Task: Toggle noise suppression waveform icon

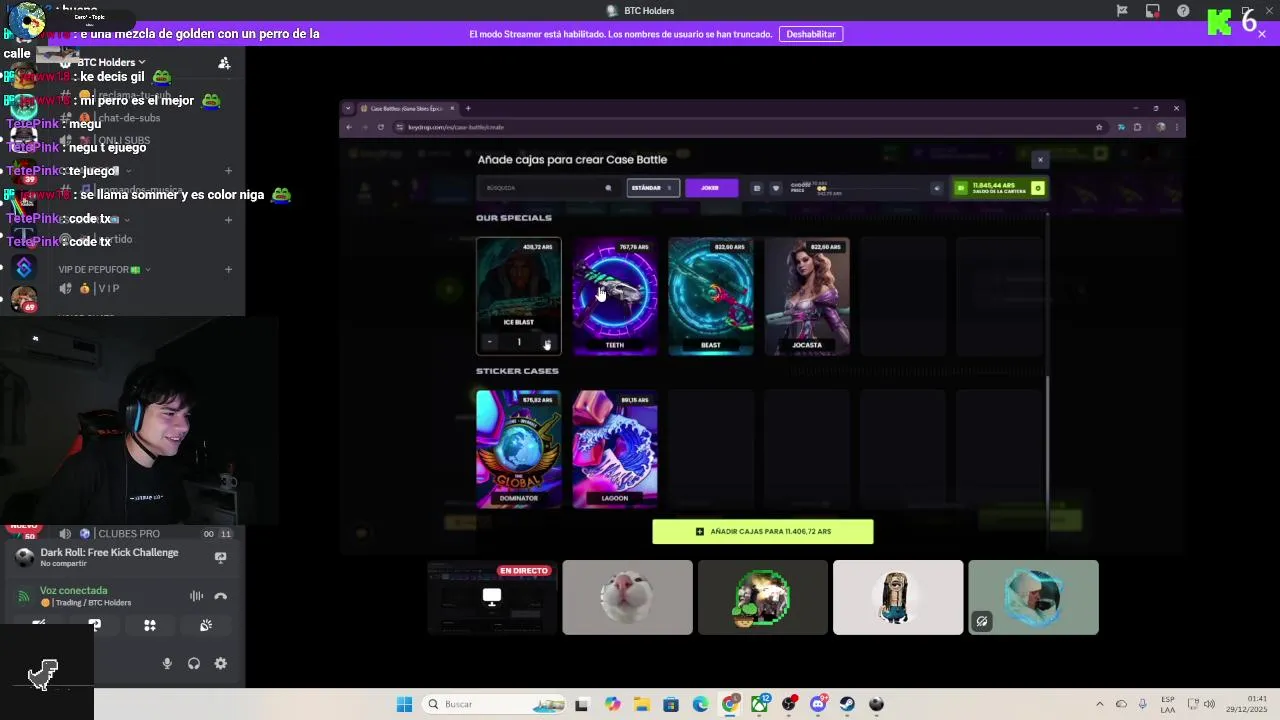Action: click(x=196, y=596)
